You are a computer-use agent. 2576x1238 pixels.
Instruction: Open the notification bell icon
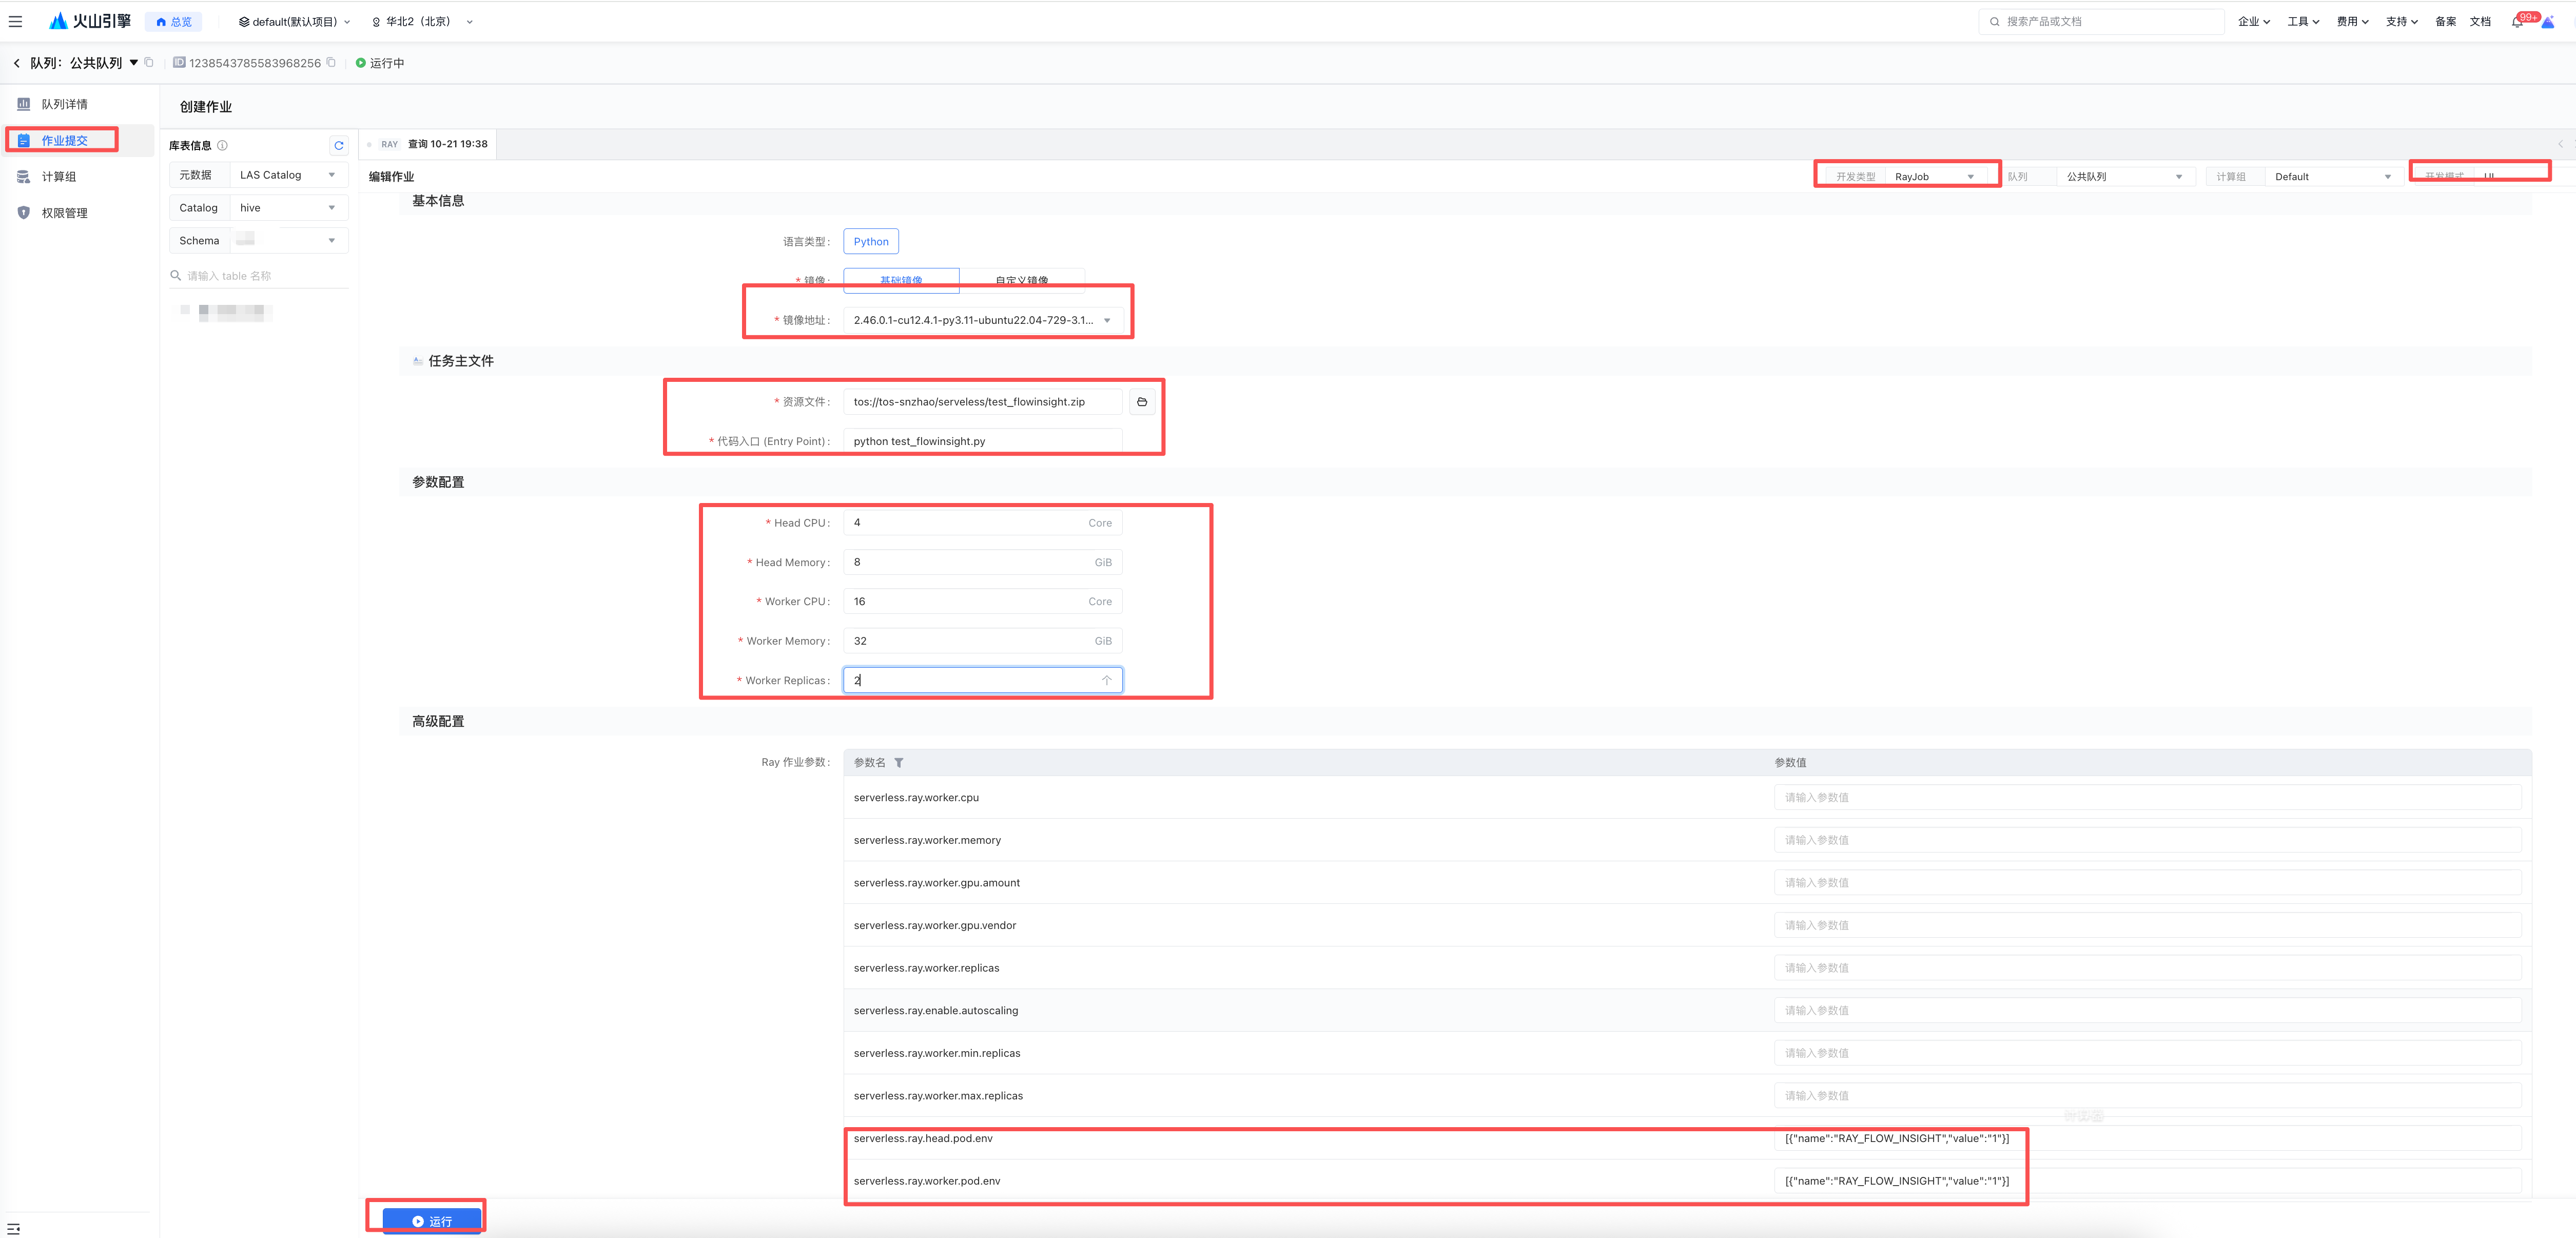2516,22
